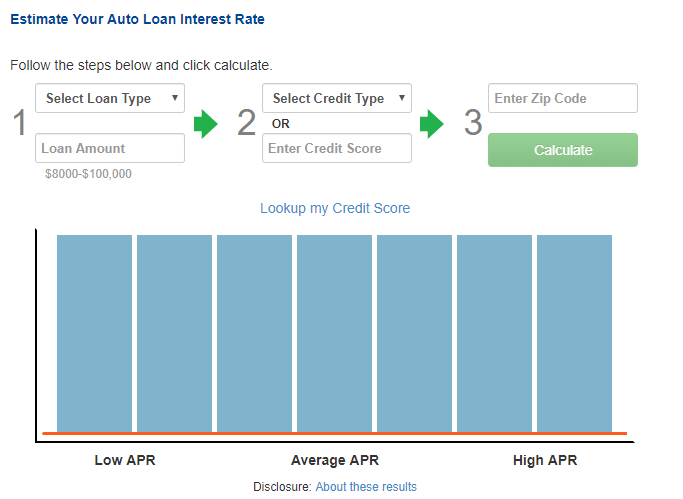Image resolution: width=683 pixels, height=499 pixels.
Task: Click the Average APR axis label
Action: pyautogui.click(x=335, y=460)
